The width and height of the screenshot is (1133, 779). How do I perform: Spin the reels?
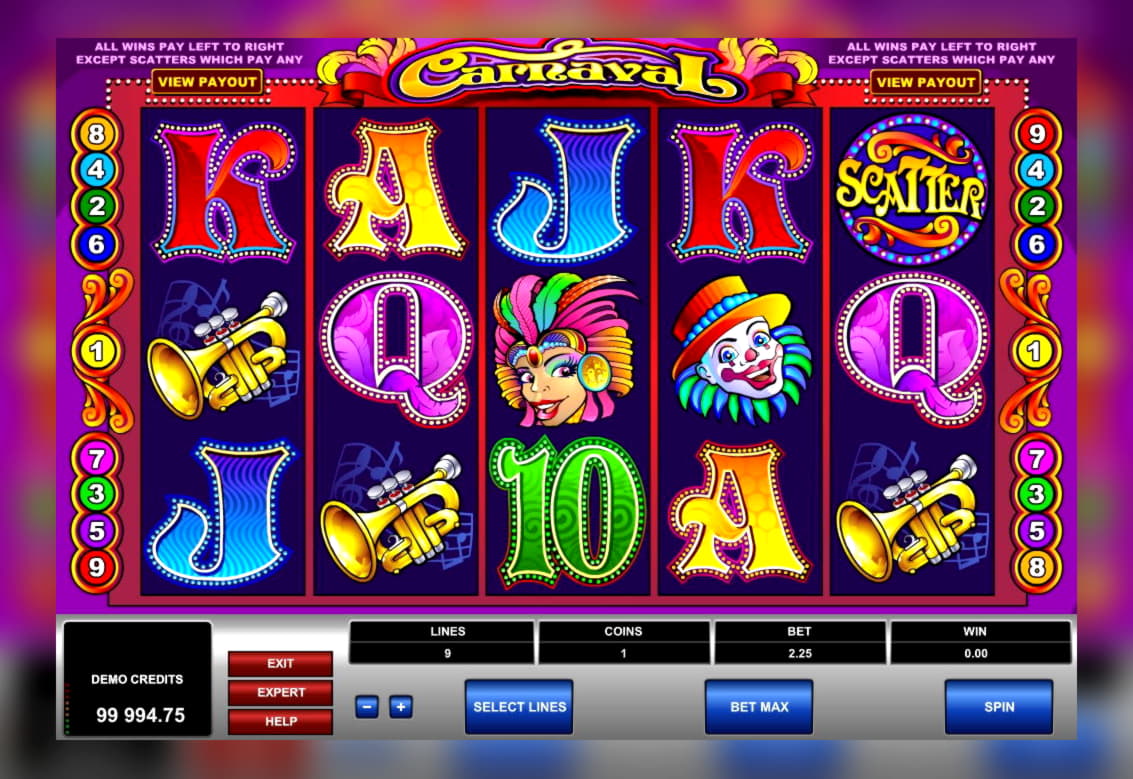pos(999,707)
